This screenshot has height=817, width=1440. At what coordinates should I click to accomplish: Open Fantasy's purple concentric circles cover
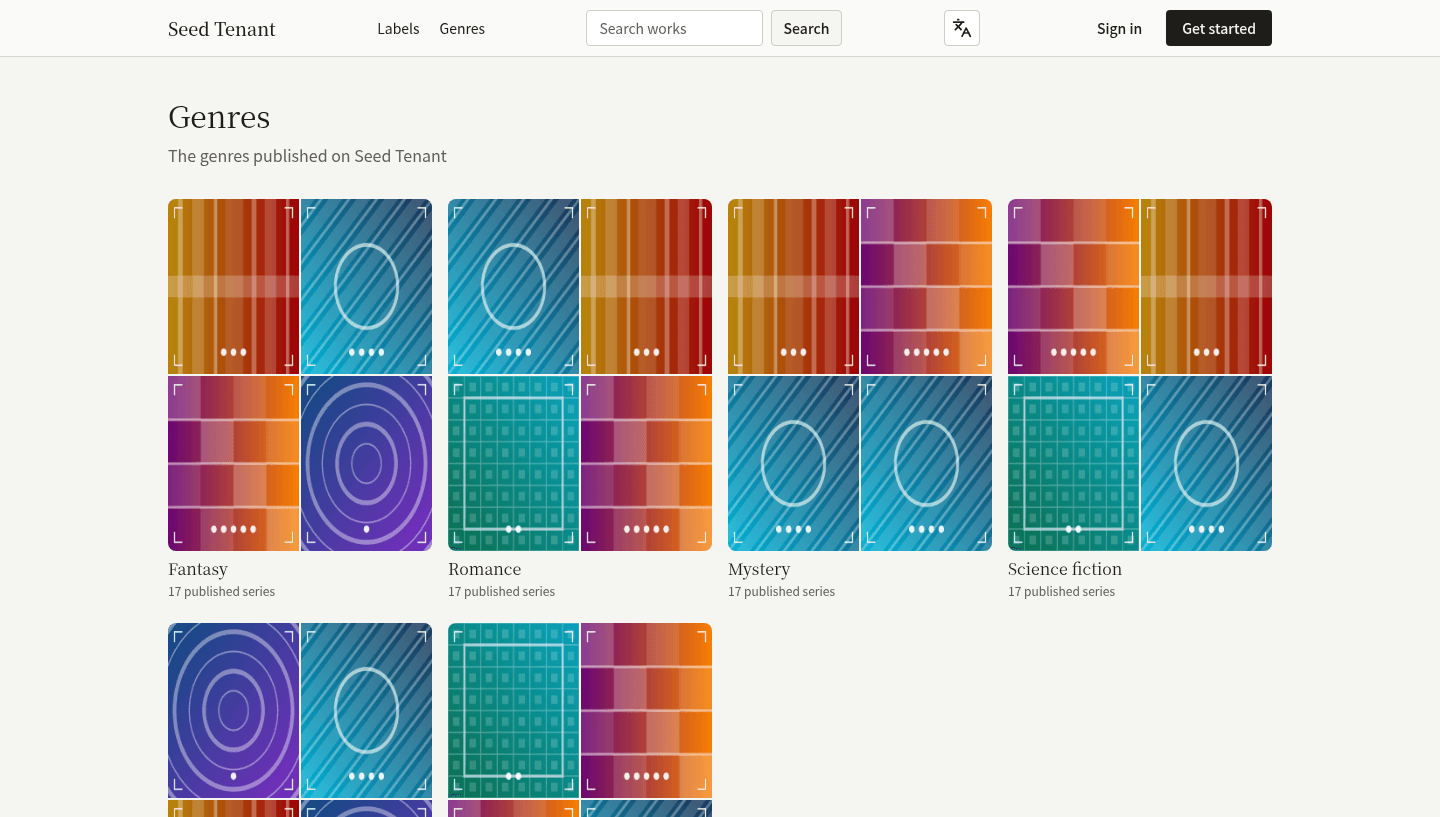coord(366,463)
